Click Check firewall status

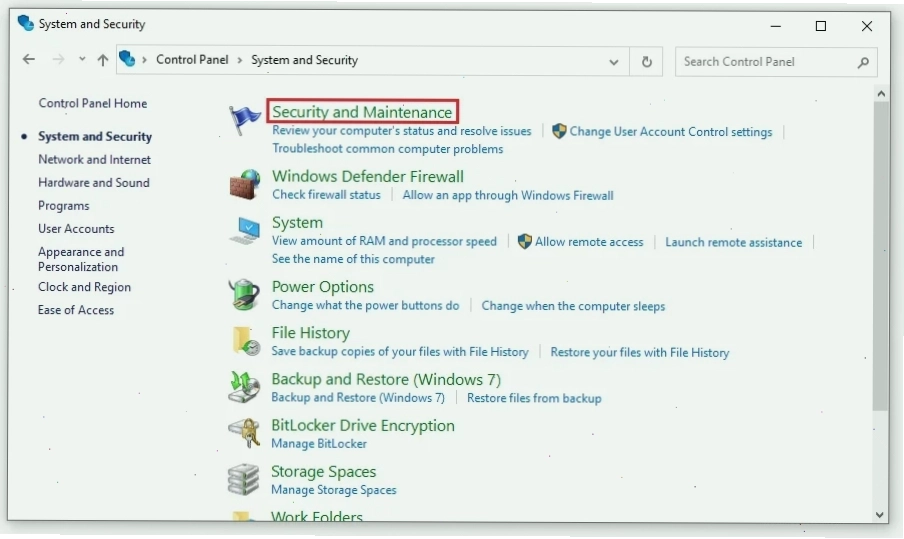point(326,195)
